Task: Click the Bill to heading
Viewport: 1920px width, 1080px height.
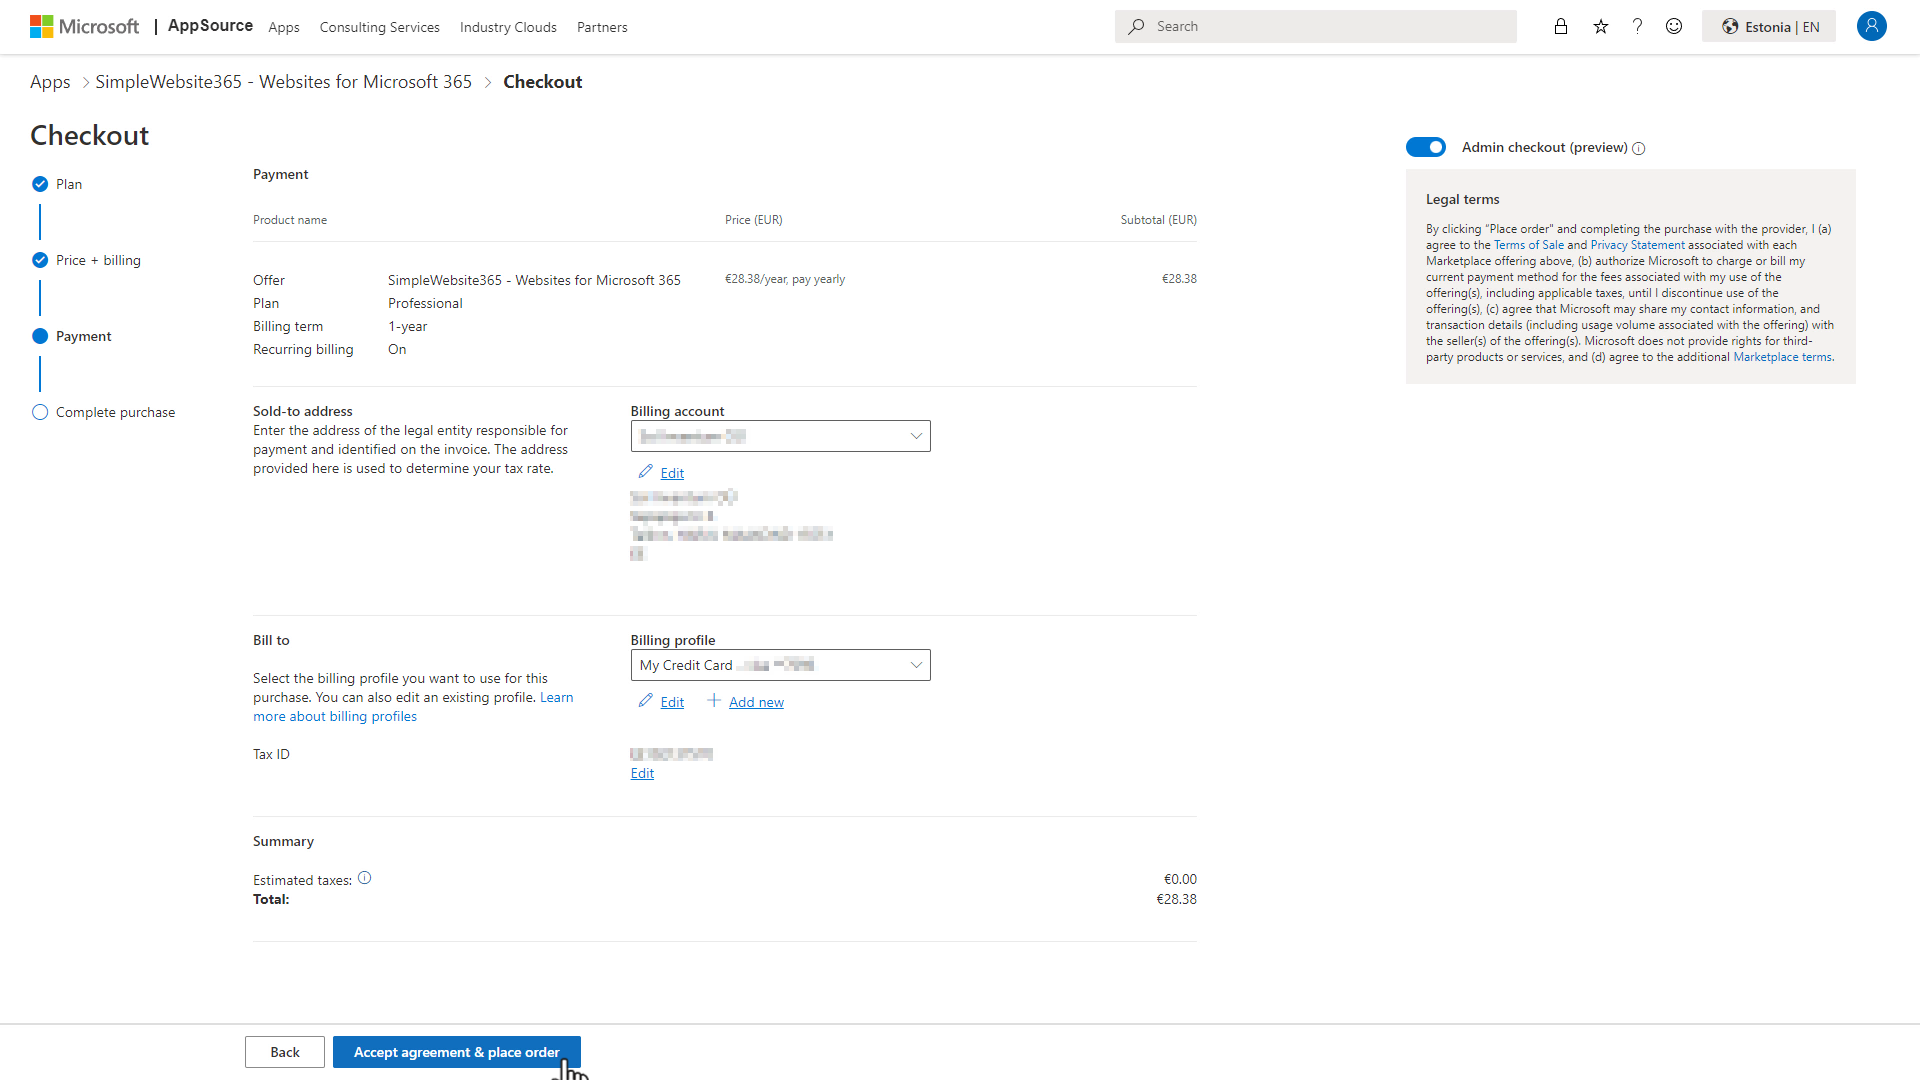Action: point(271,640)
